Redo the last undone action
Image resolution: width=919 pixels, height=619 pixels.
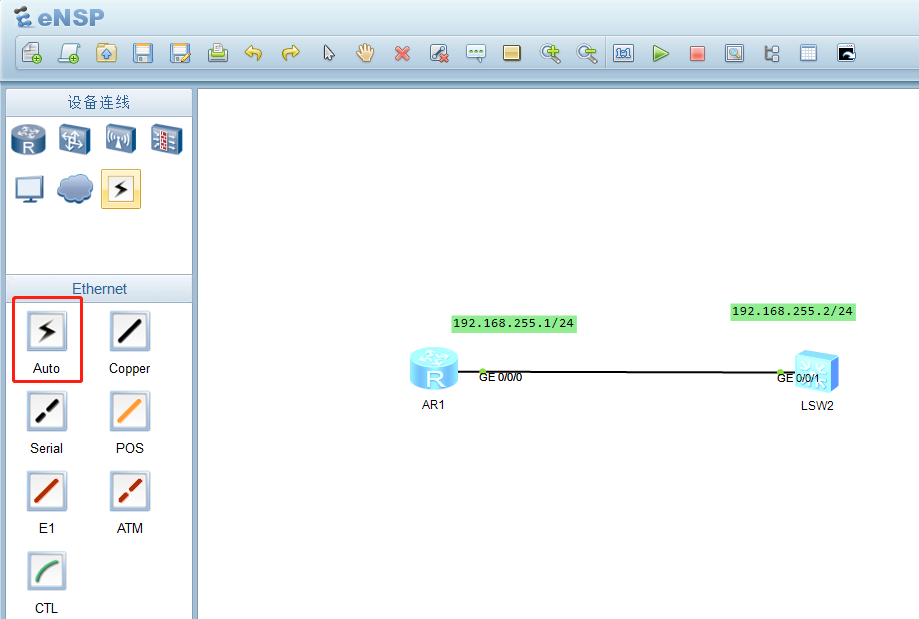[291, 53]
